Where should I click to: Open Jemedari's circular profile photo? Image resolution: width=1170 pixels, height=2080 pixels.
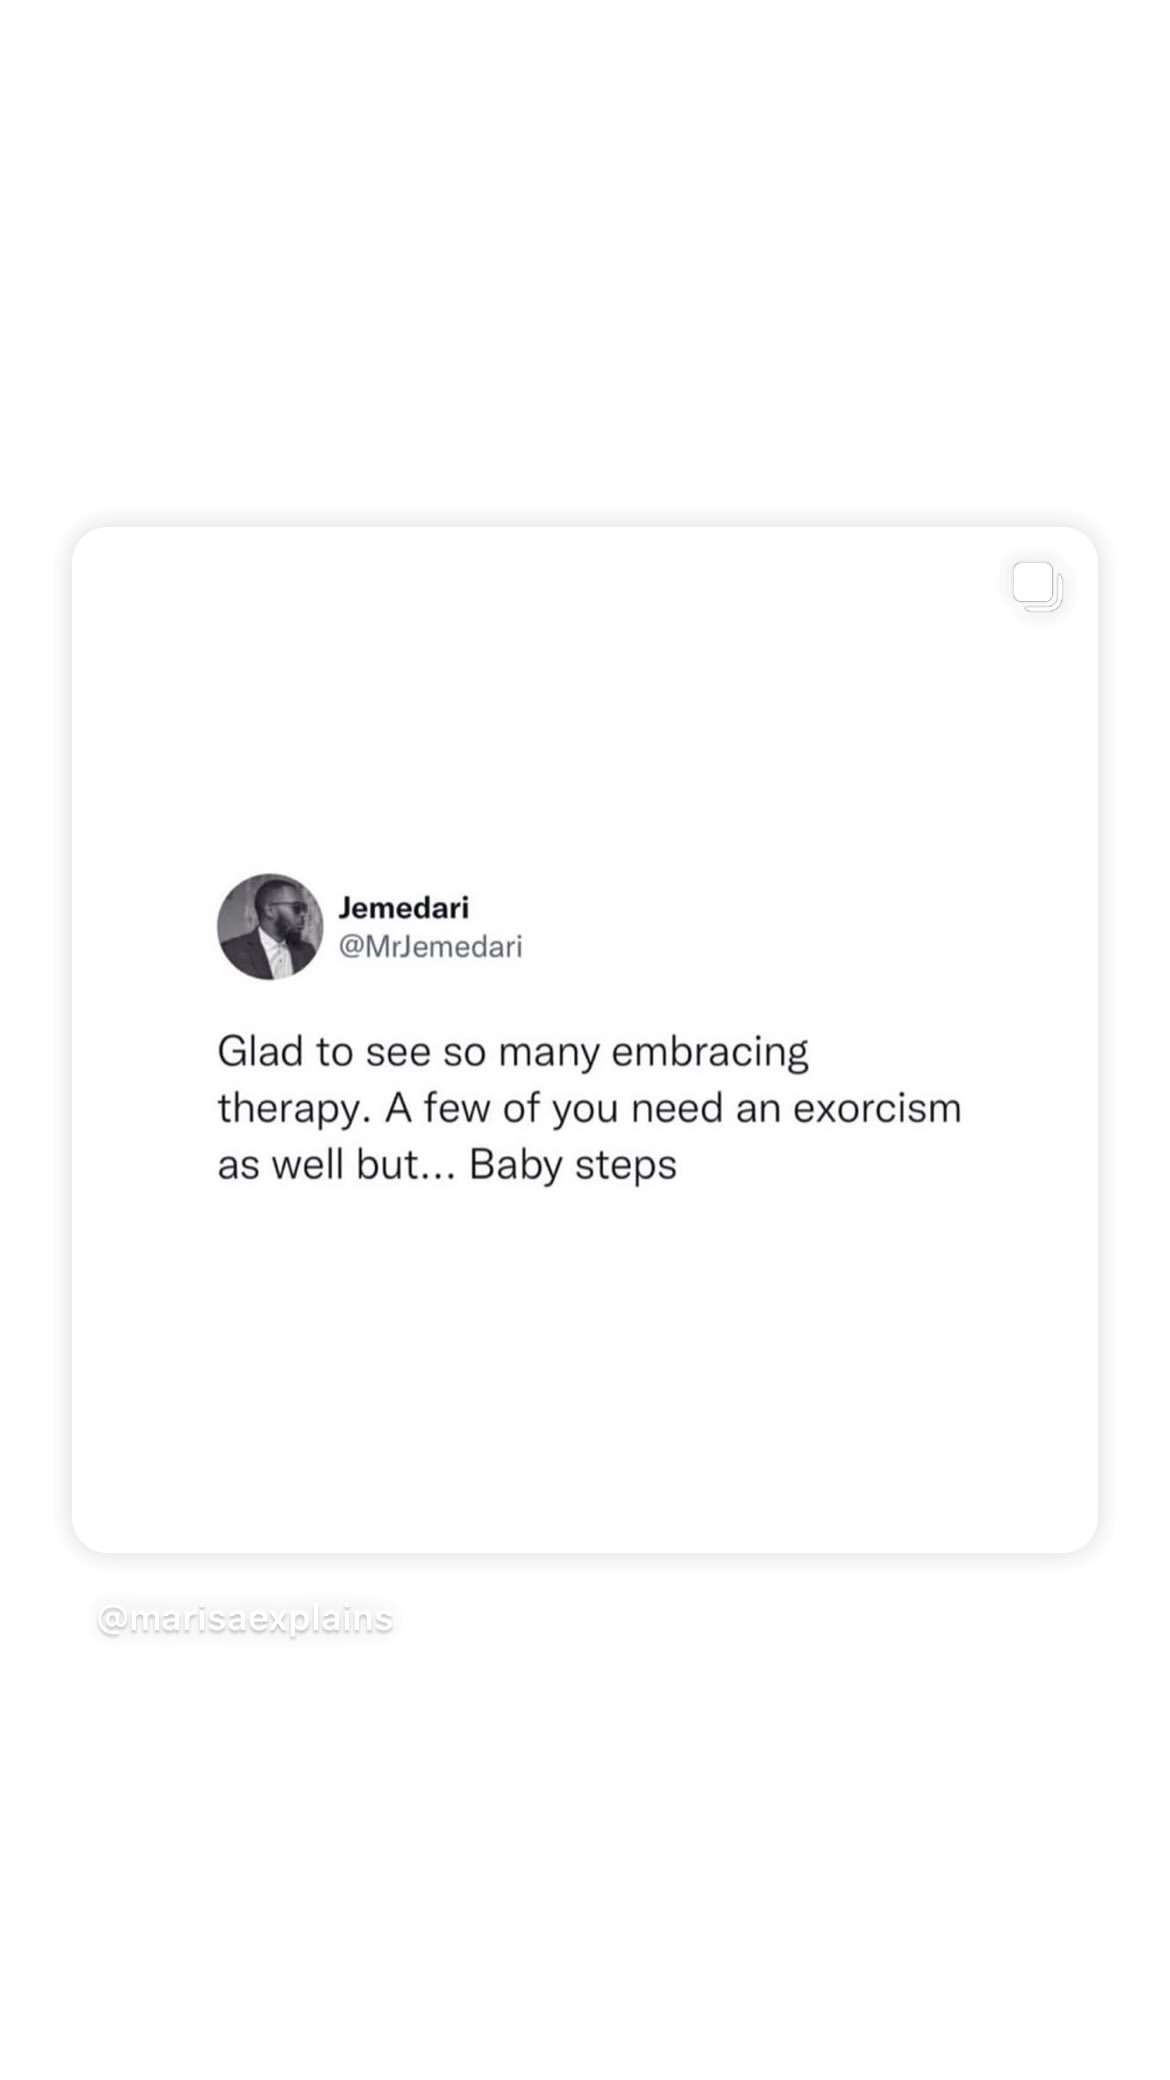270,926
